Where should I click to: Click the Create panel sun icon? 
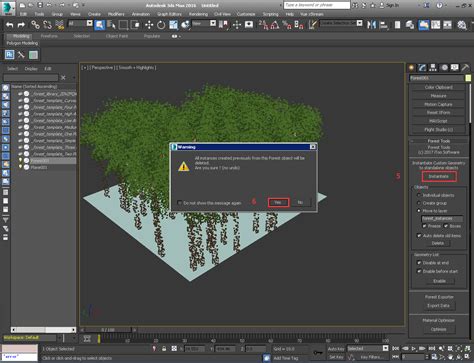[412, 68]
